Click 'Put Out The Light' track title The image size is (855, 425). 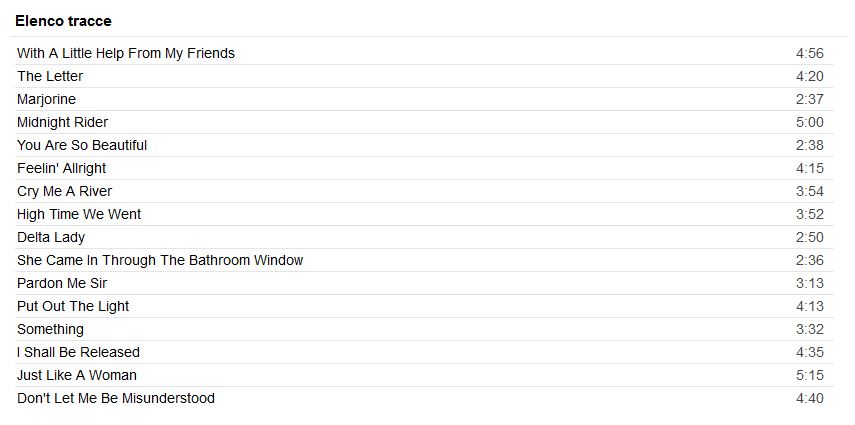73,306
